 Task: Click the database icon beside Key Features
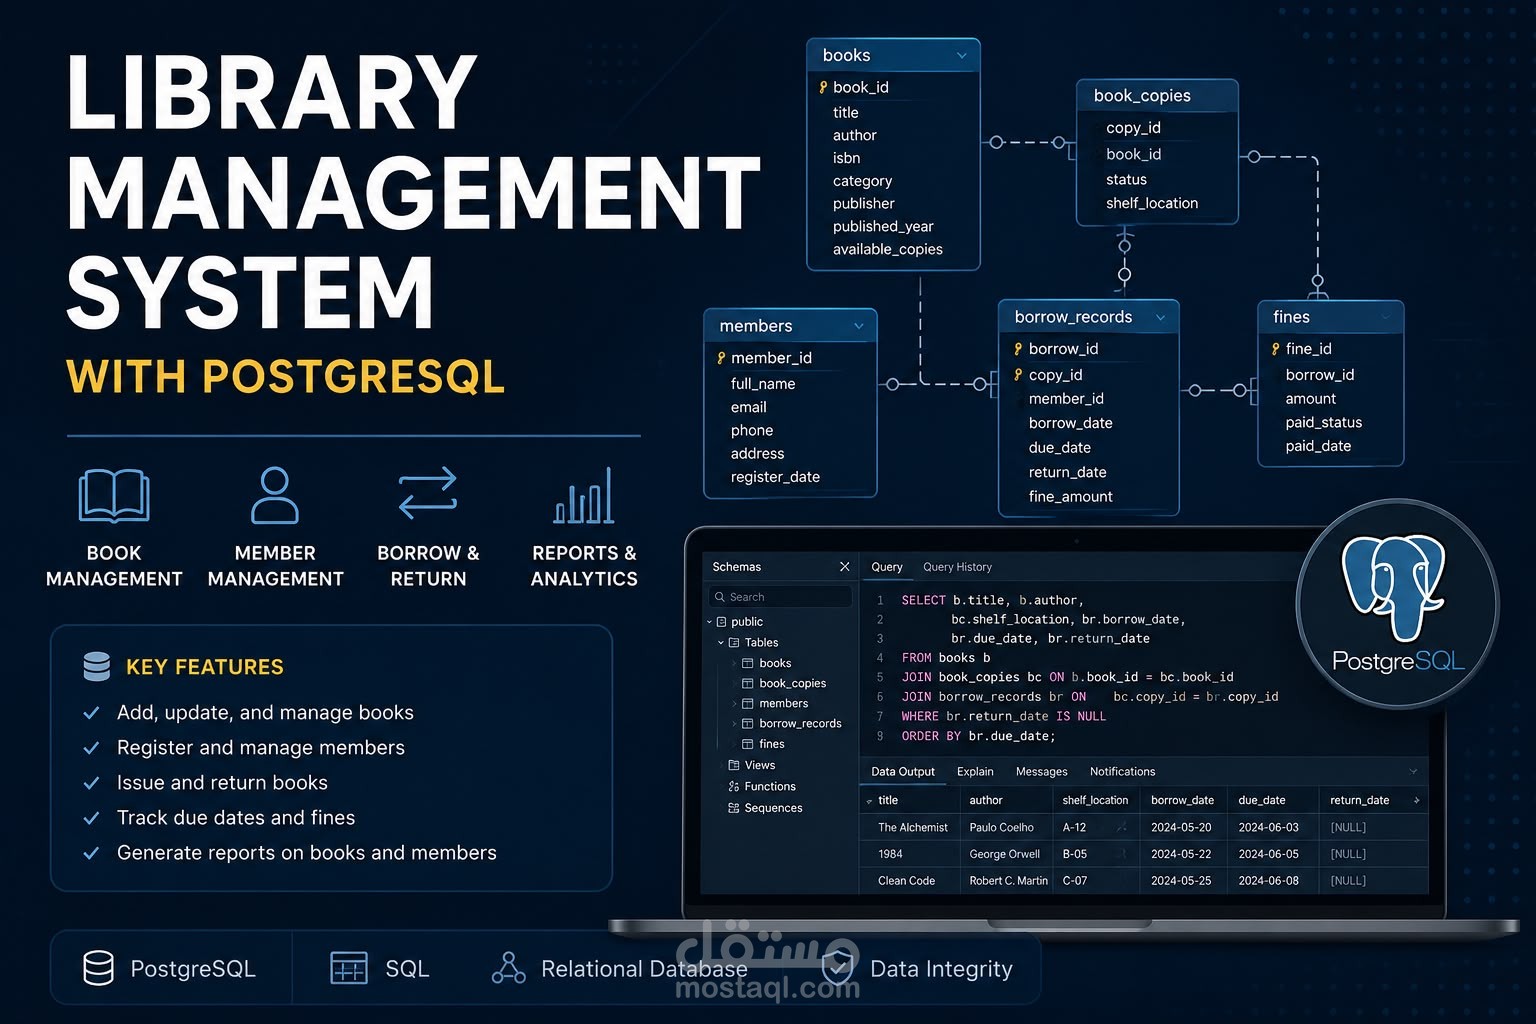point(97,667)
